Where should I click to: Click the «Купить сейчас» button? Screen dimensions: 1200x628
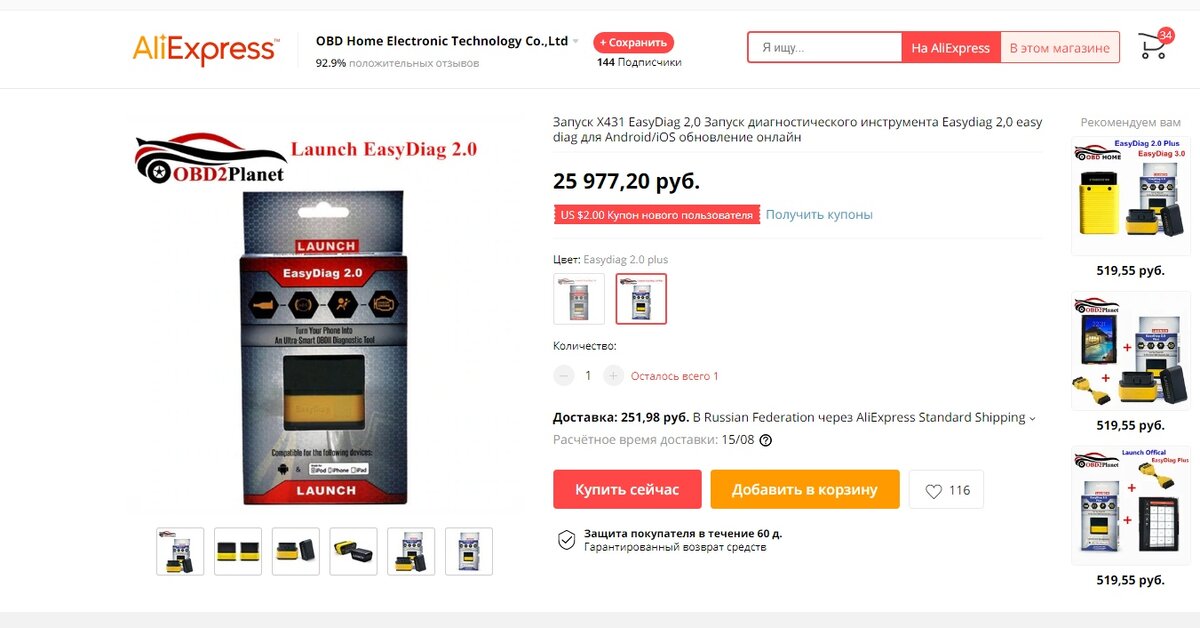627,490
